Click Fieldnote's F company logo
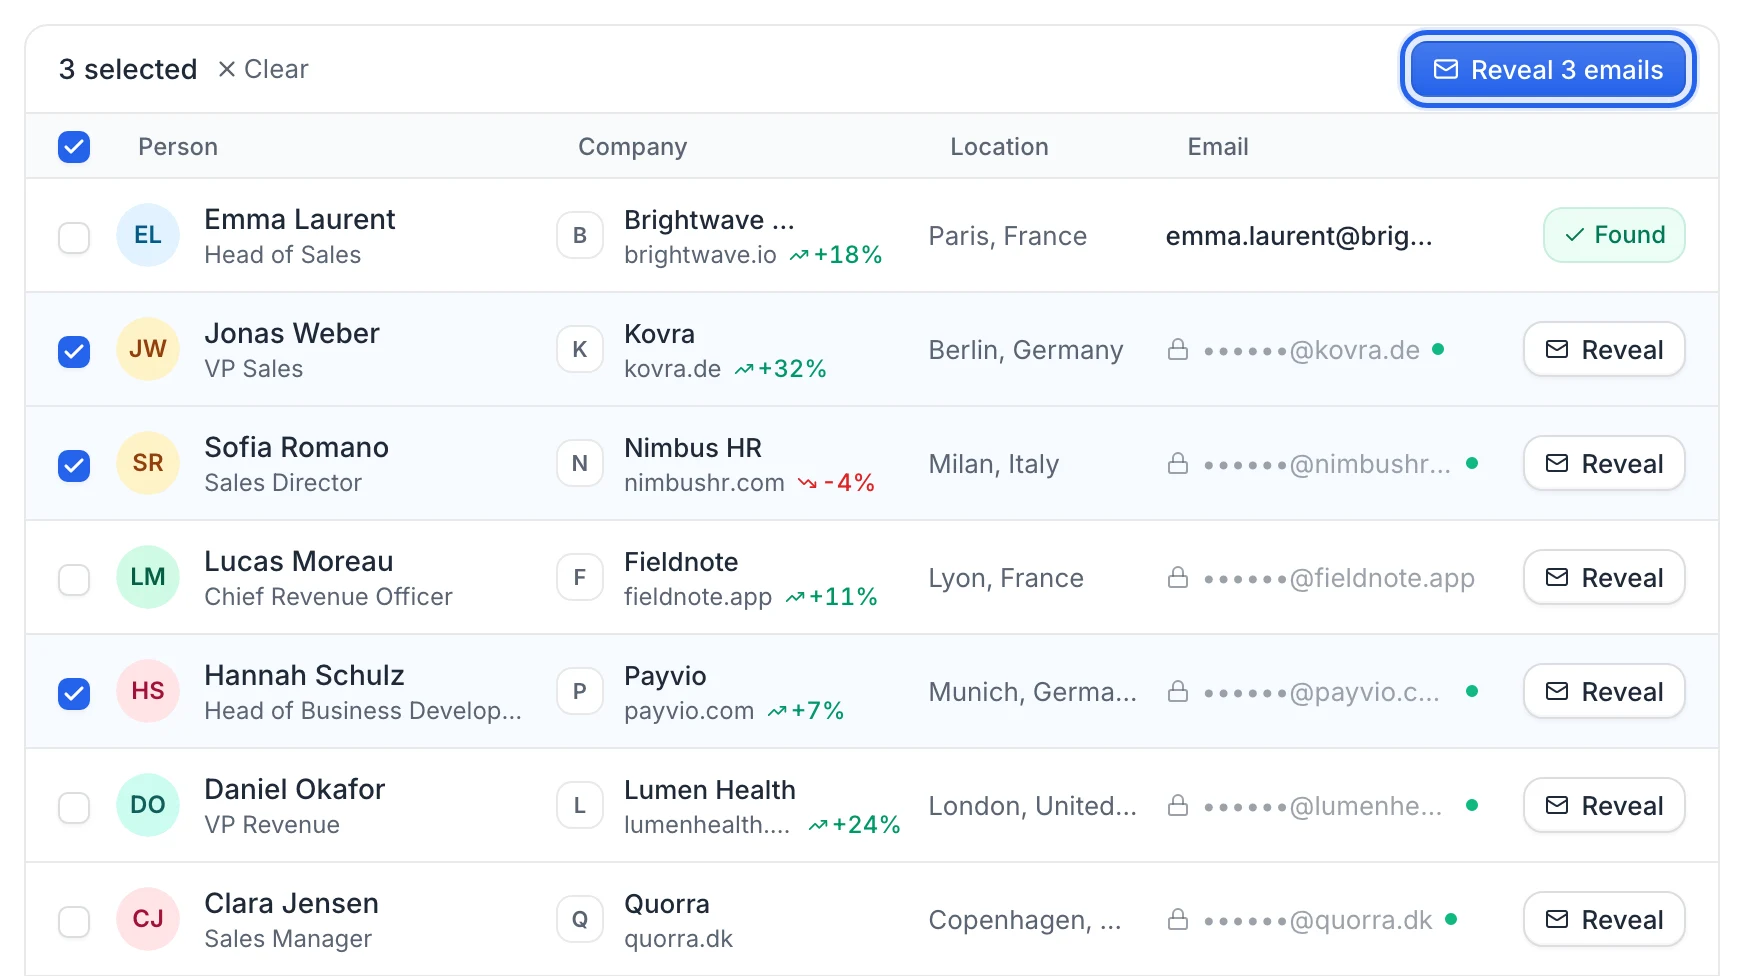This screenshot has width=1744, height=976. [580, 577]
